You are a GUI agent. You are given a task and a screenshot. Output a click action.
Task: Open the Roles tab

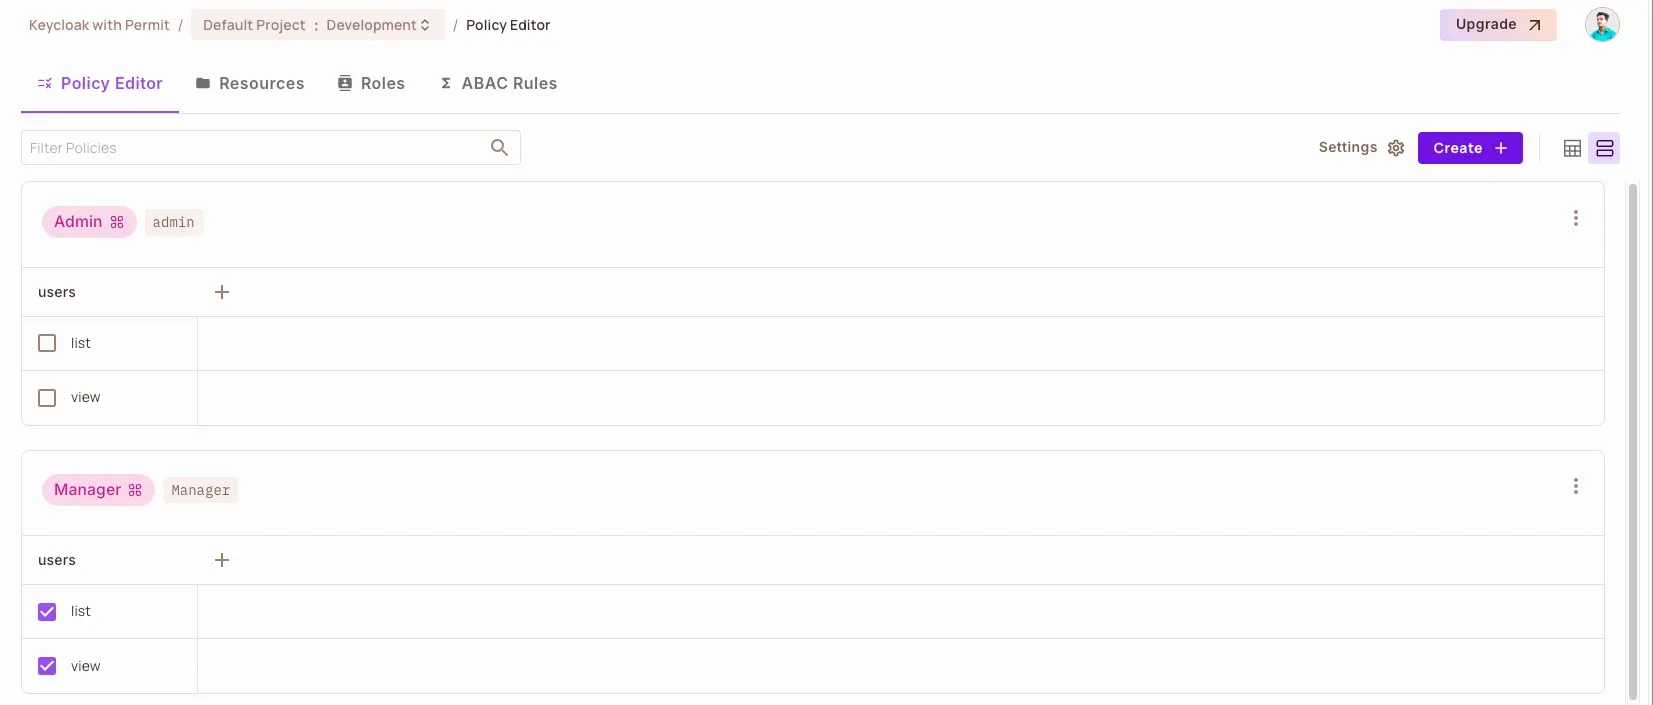[x=371, y=84]
